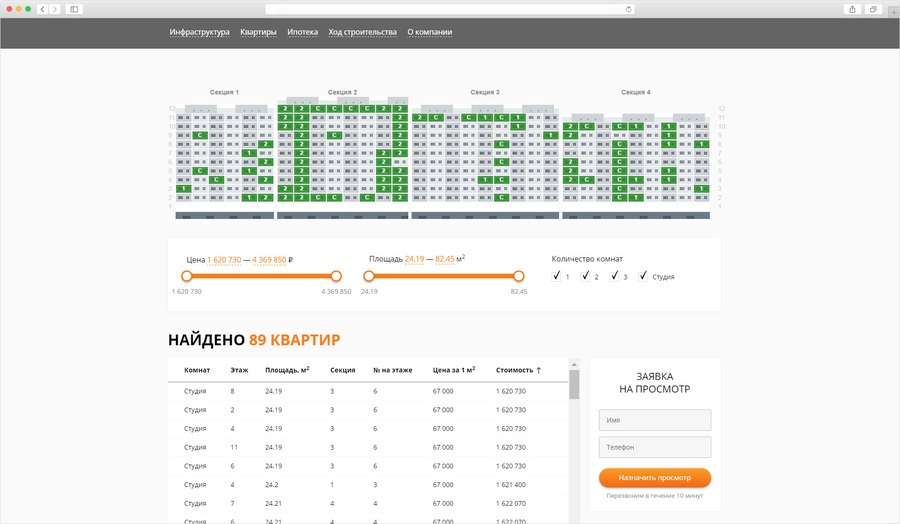Viewport: 900px width, 524px height.
Task: Click the right handle of the price slider
Action: coord(336,276)
